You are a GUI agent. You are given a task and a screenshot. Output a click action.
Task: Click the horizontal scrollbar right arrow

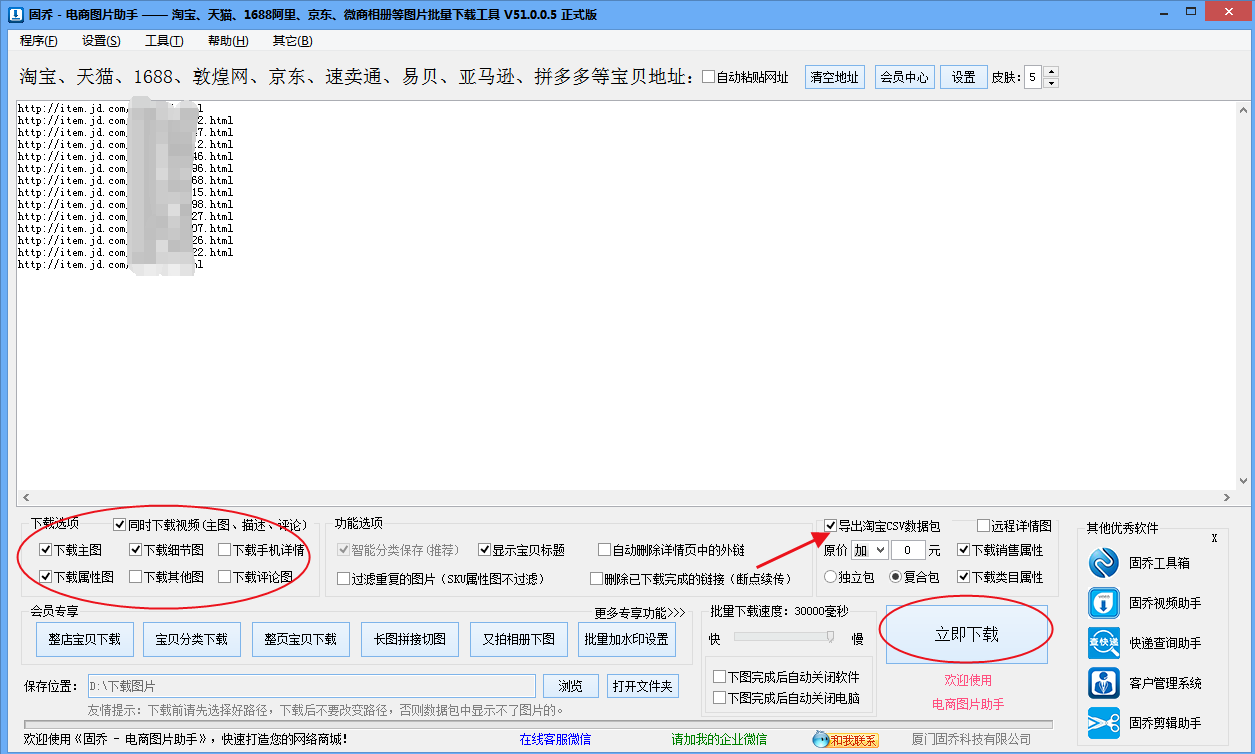pos(1225,497)
